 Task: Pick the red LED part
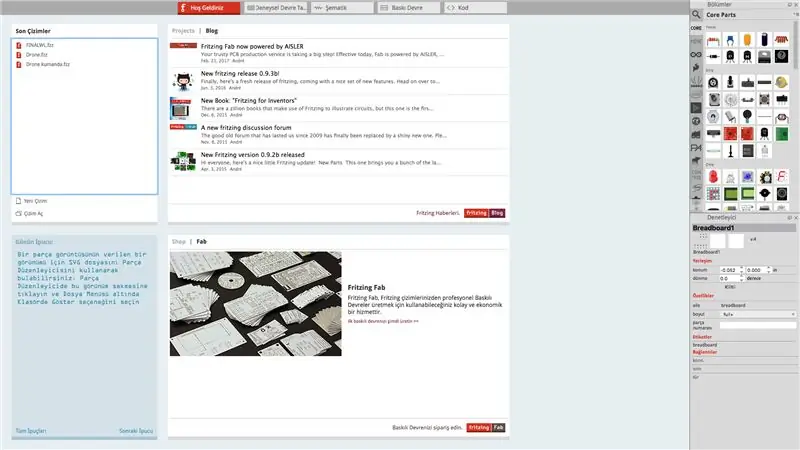713,177
